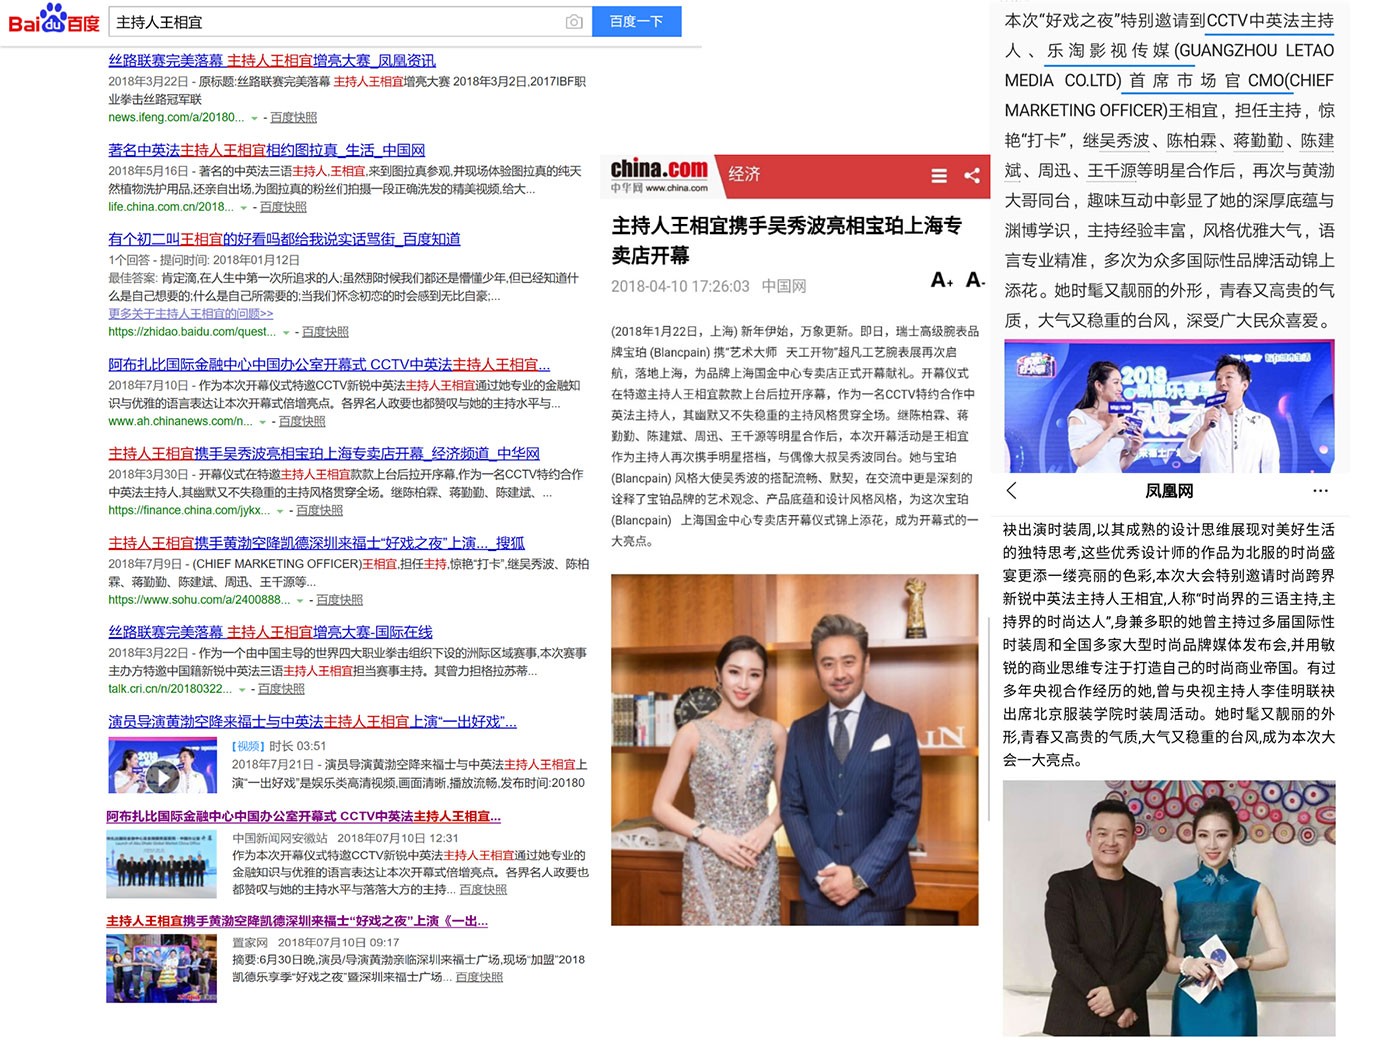Open 百度快照 next to life.china.com.cn
Screen dimensions: 1400x1050
[283, 207]
